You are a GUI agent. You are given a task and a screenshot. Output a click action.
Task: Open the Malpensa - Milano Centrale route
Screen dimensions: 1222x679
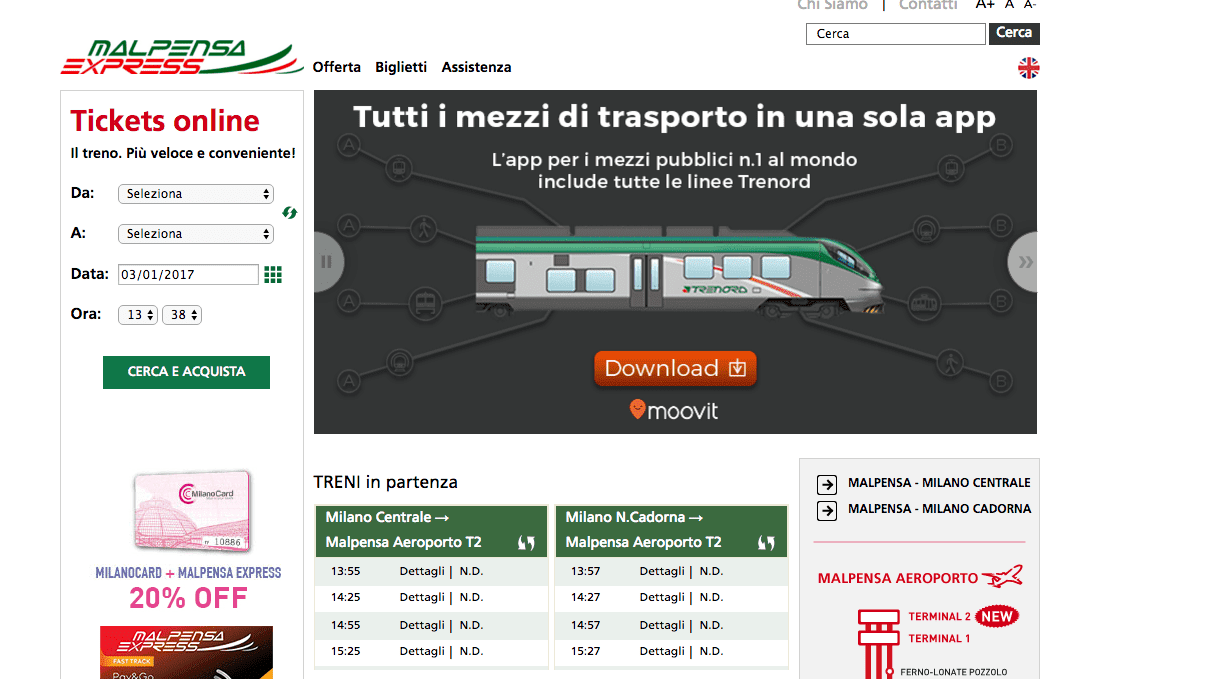(x=939, y=483)
